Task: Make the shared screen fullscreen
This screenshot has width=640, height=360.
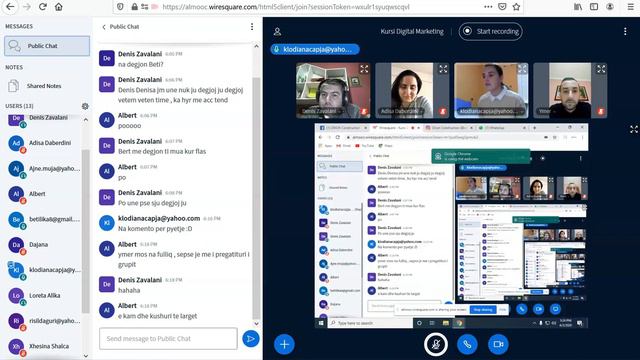Action: (633, 129)
